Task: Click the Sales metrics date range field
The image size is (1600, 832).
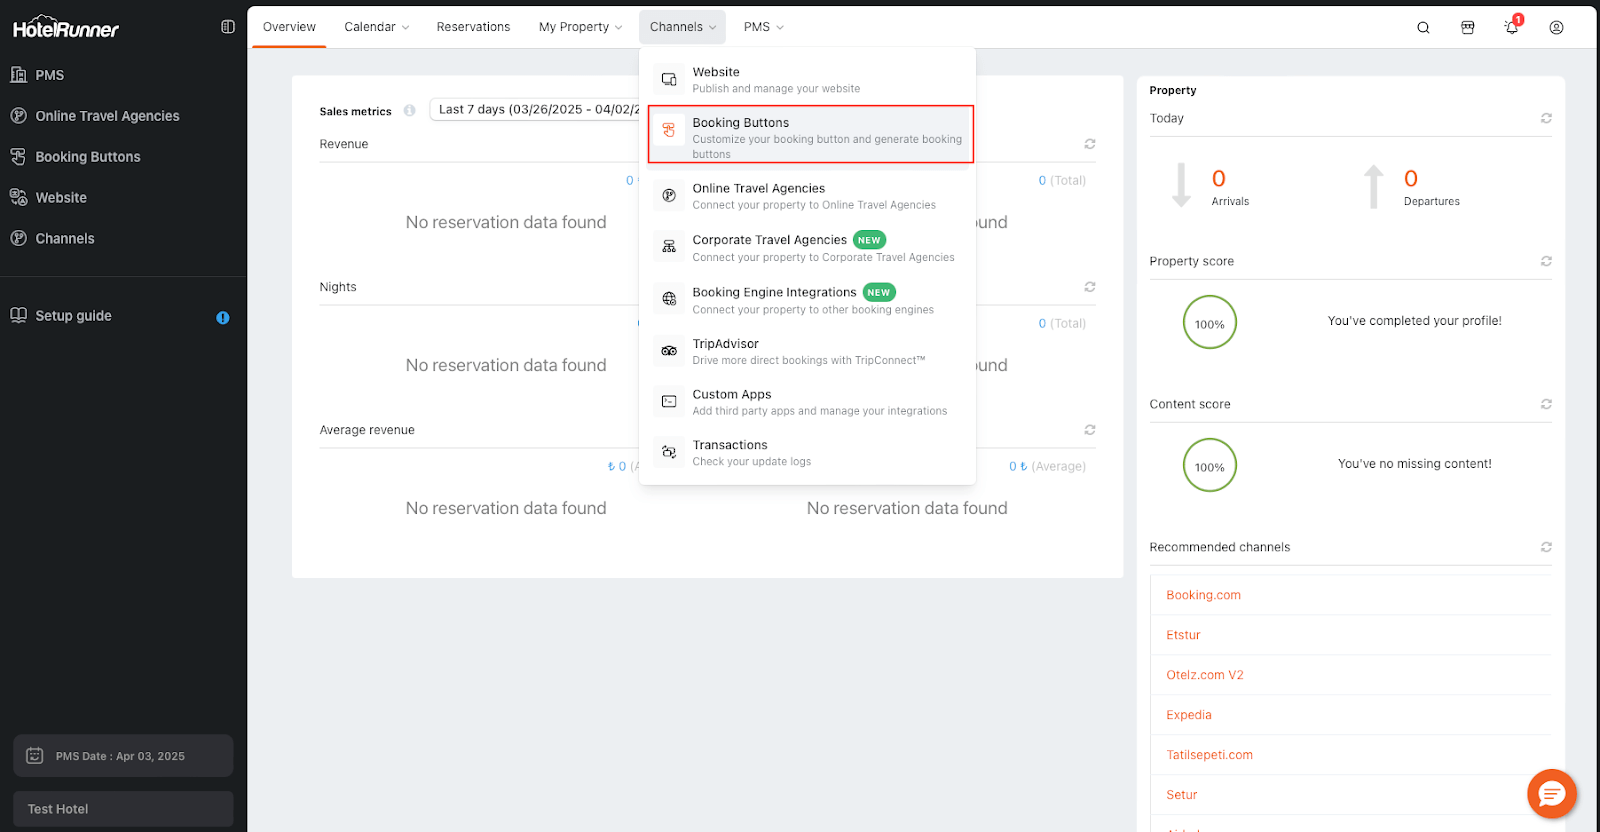Action: (535, 110)
